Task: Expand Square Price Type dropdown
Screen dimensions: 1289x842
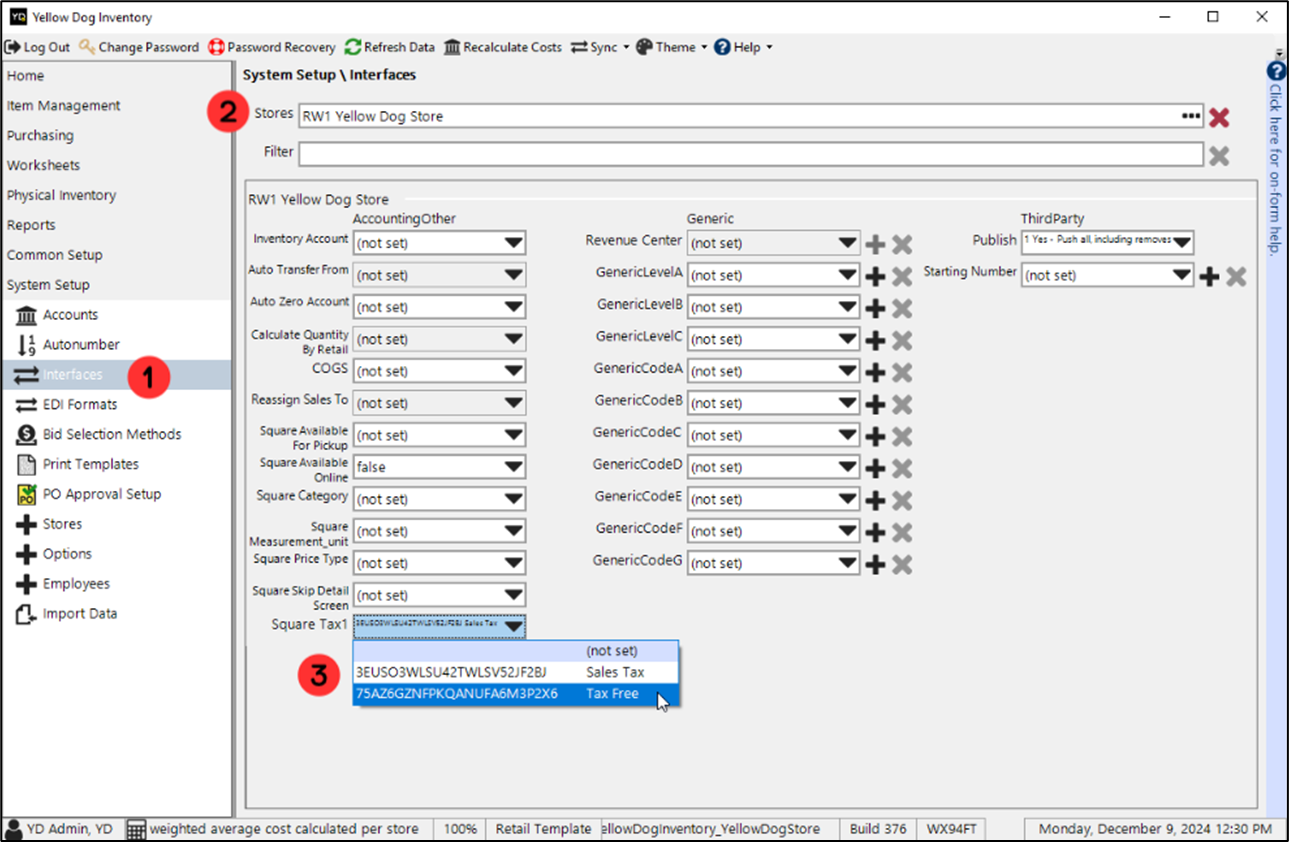Action: [514, 563]
